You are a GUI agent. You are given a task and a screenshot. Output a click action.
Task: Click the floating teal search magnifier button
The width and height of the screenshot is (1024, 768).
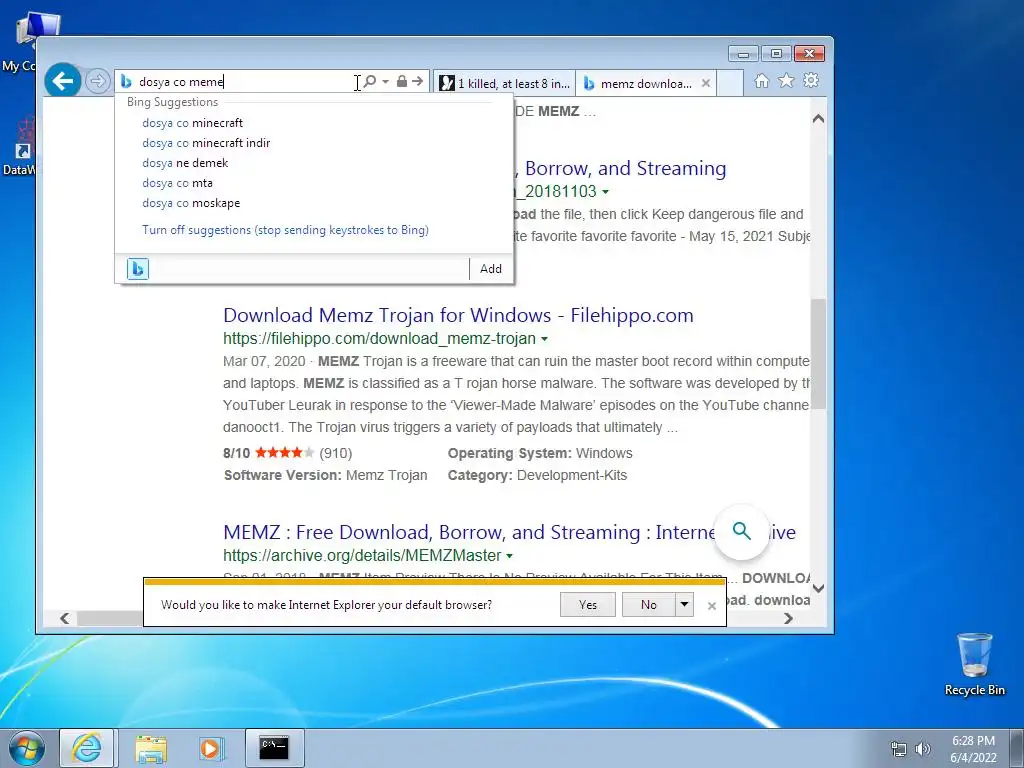point(741,531)
